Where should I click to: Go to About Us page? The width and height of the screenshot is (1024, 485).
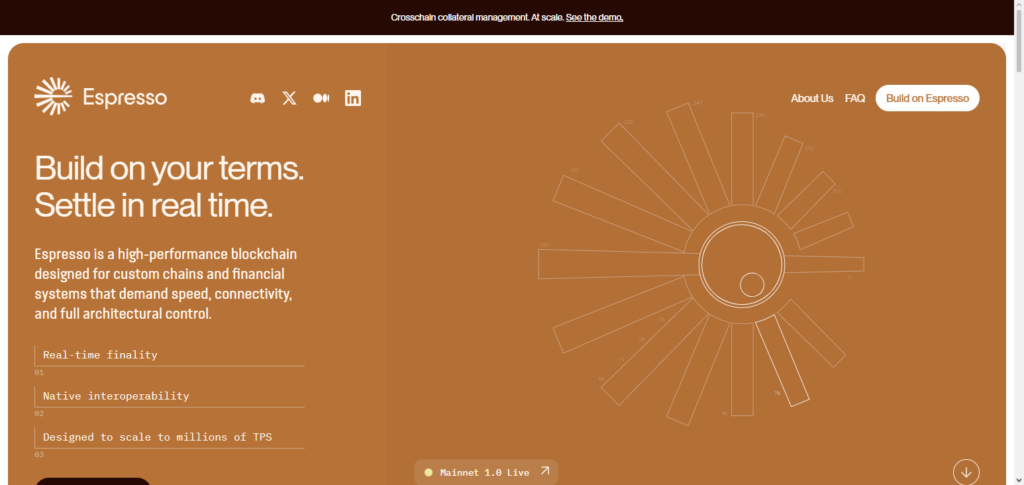click(x=812, y=99)
